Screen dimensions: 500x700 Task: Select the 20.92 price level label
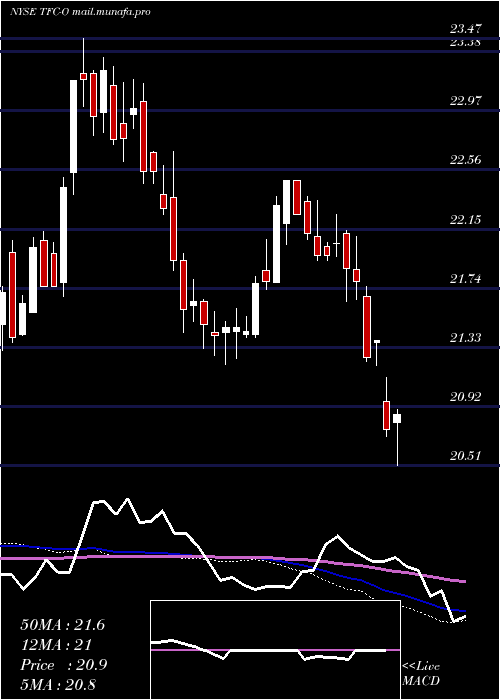click(466, 397)
